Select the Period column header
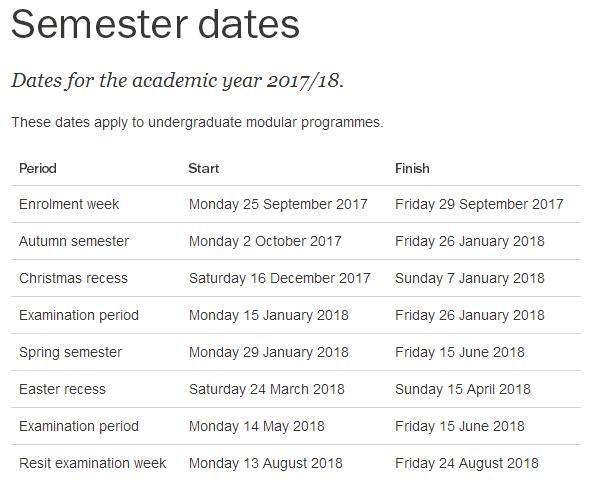The image size is (589, 494). [x=38, y=168]
